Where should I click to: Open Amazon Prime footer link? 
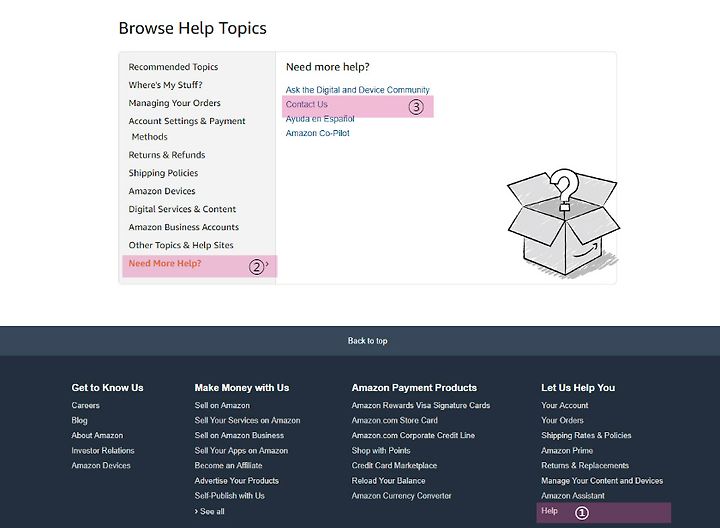click(x=567, y=450)
